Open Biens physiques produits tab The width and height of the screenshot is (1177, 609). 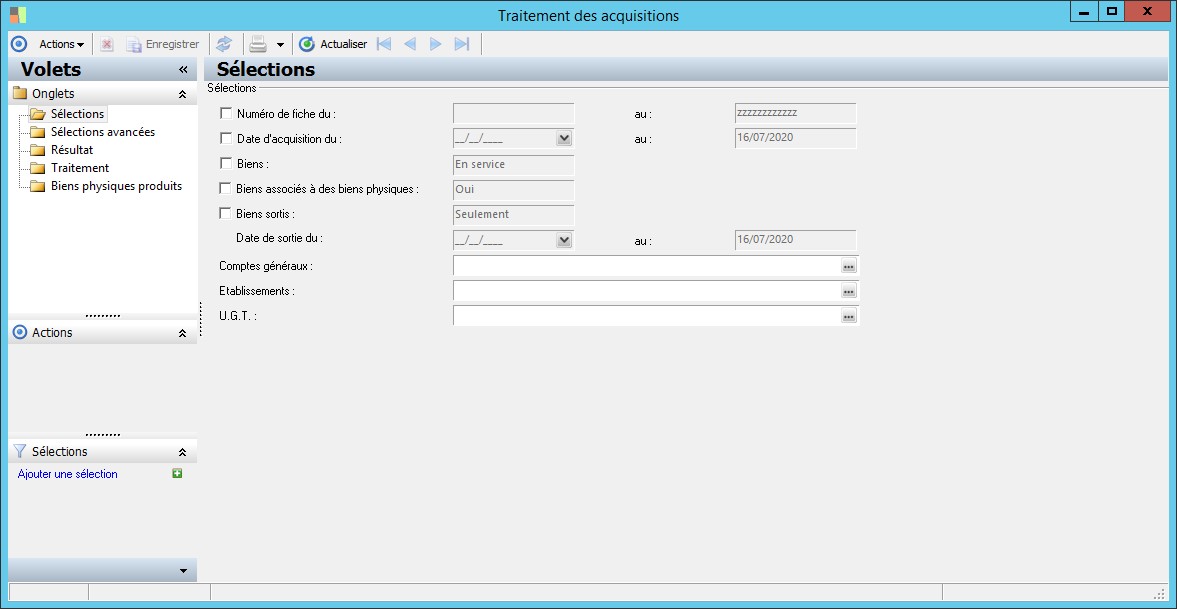click(116, 186)
